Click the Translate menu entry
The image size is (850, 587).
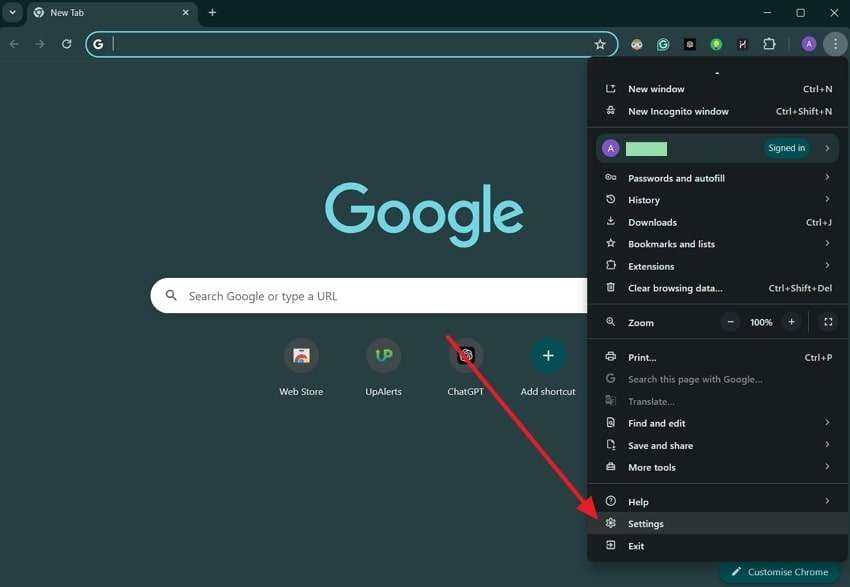pyautogui.click(x=718, y=402)
